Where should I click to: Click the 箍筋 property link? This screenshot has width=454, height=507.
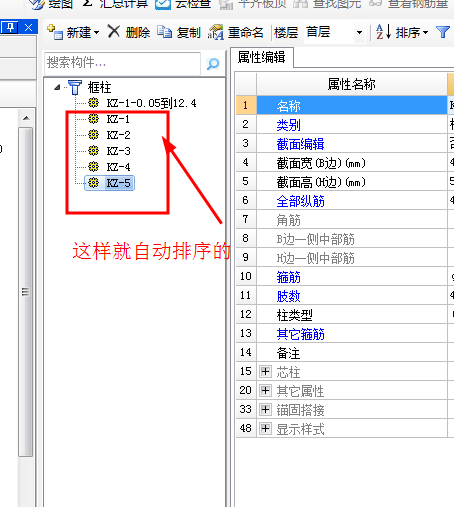coord(288,277)
